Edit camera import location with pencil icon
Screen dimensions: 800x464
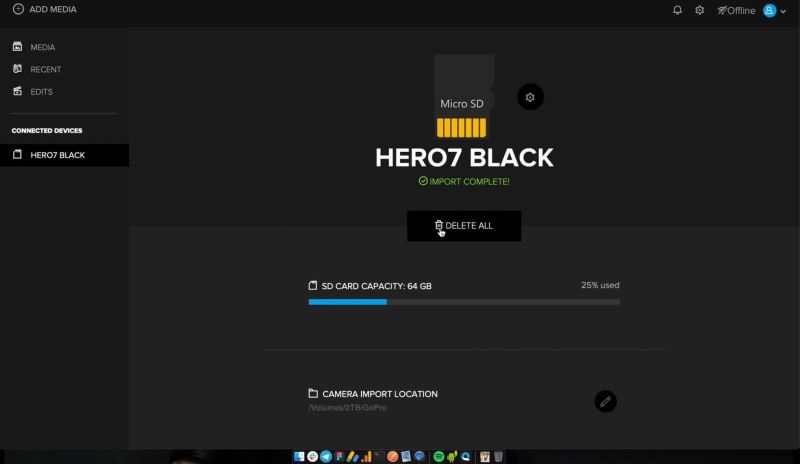pos(606,401)
